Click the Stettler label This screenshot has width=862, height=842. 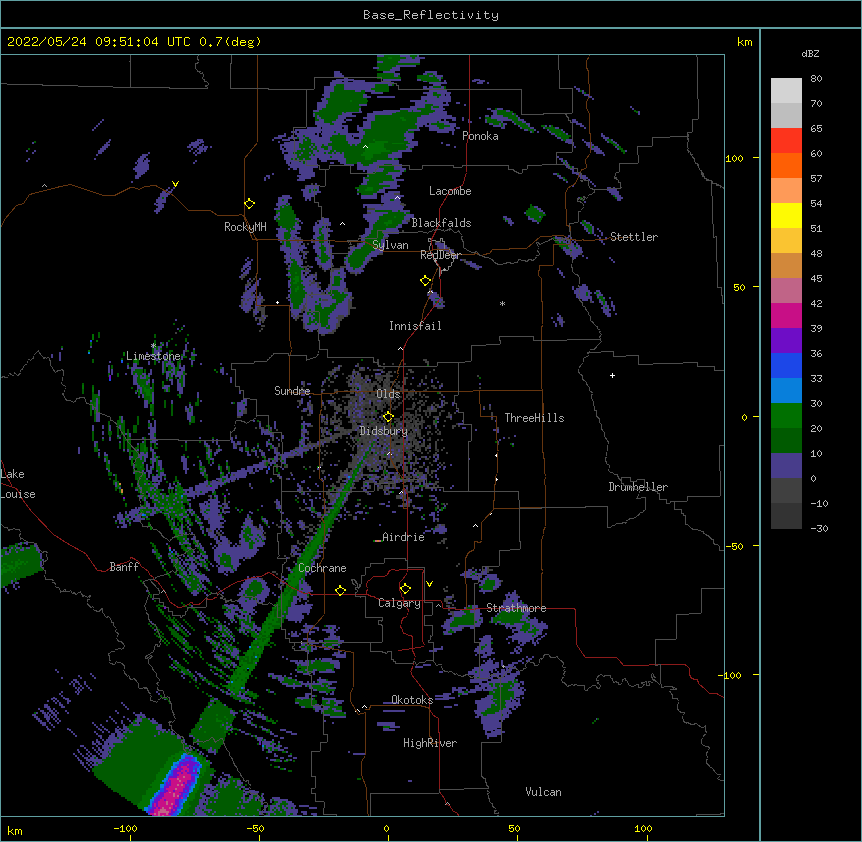[x=634, y=237]
